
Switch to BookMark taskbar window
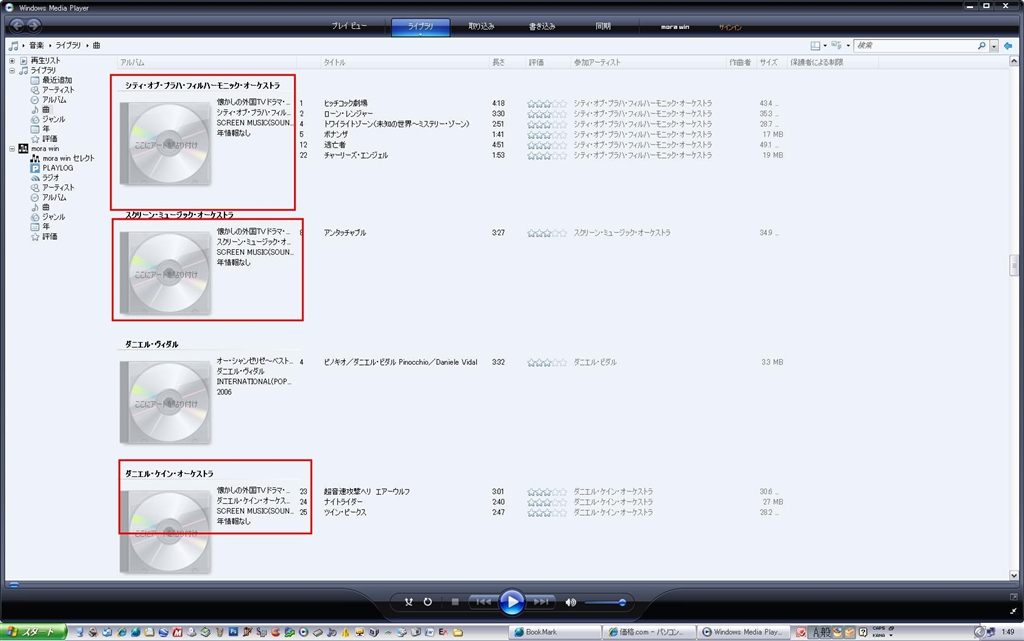click(x=554, y=632)
